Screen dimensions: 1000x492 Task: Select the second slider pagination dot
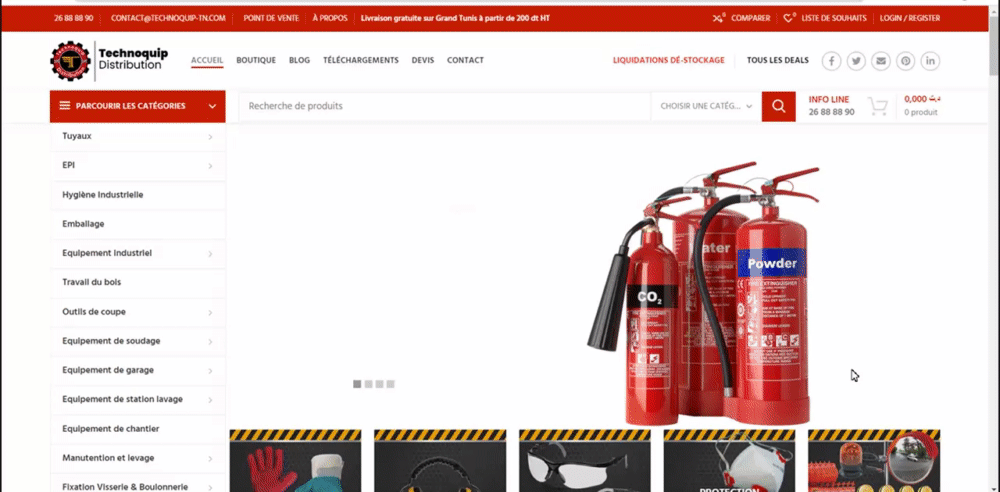click(x=368, y=384)
